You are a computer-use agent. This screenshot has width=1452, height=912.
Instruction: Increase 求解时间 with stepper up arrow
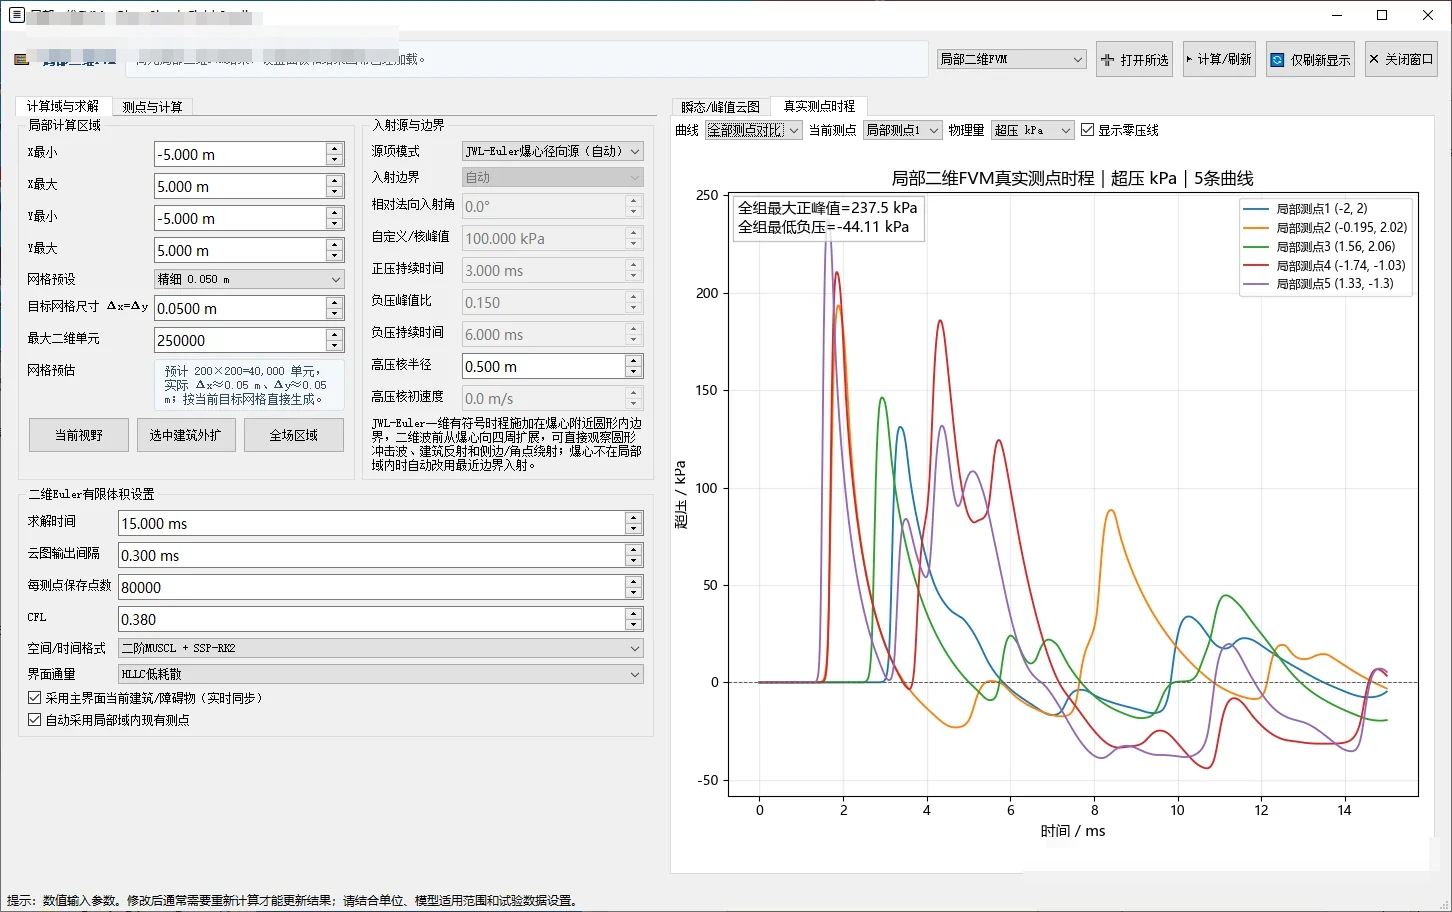click(634, 518)
